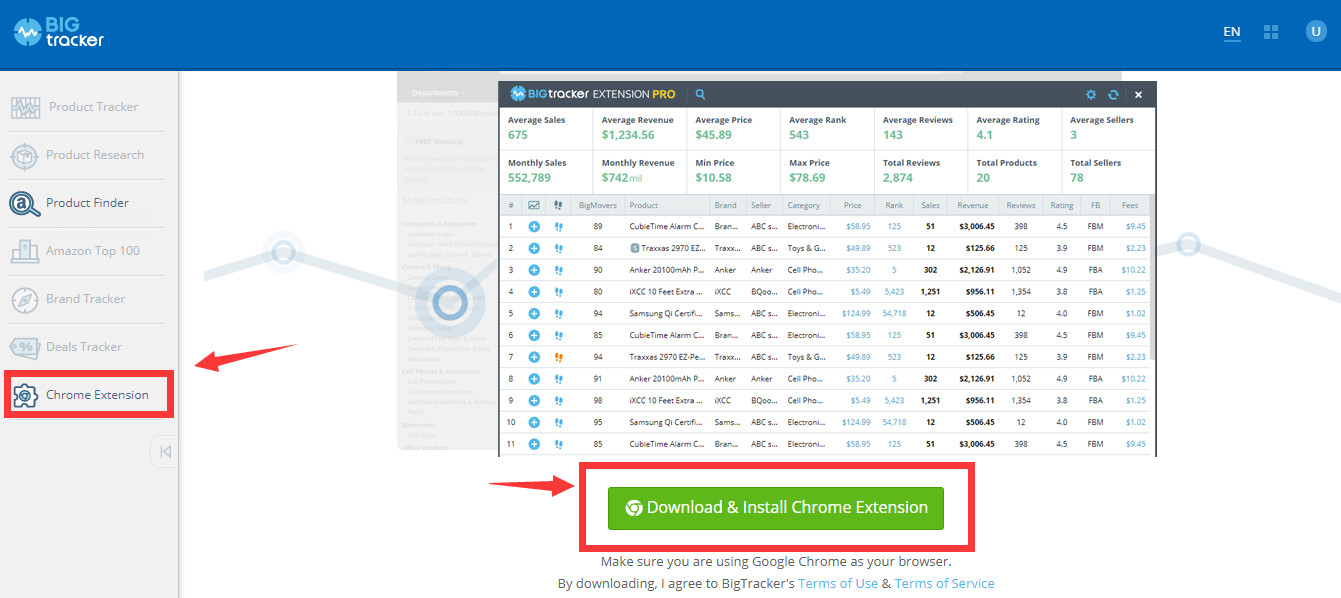Click the plus icon in row 1
The width and height of the screenshot is (1341, 598).
tap(534, 227)
